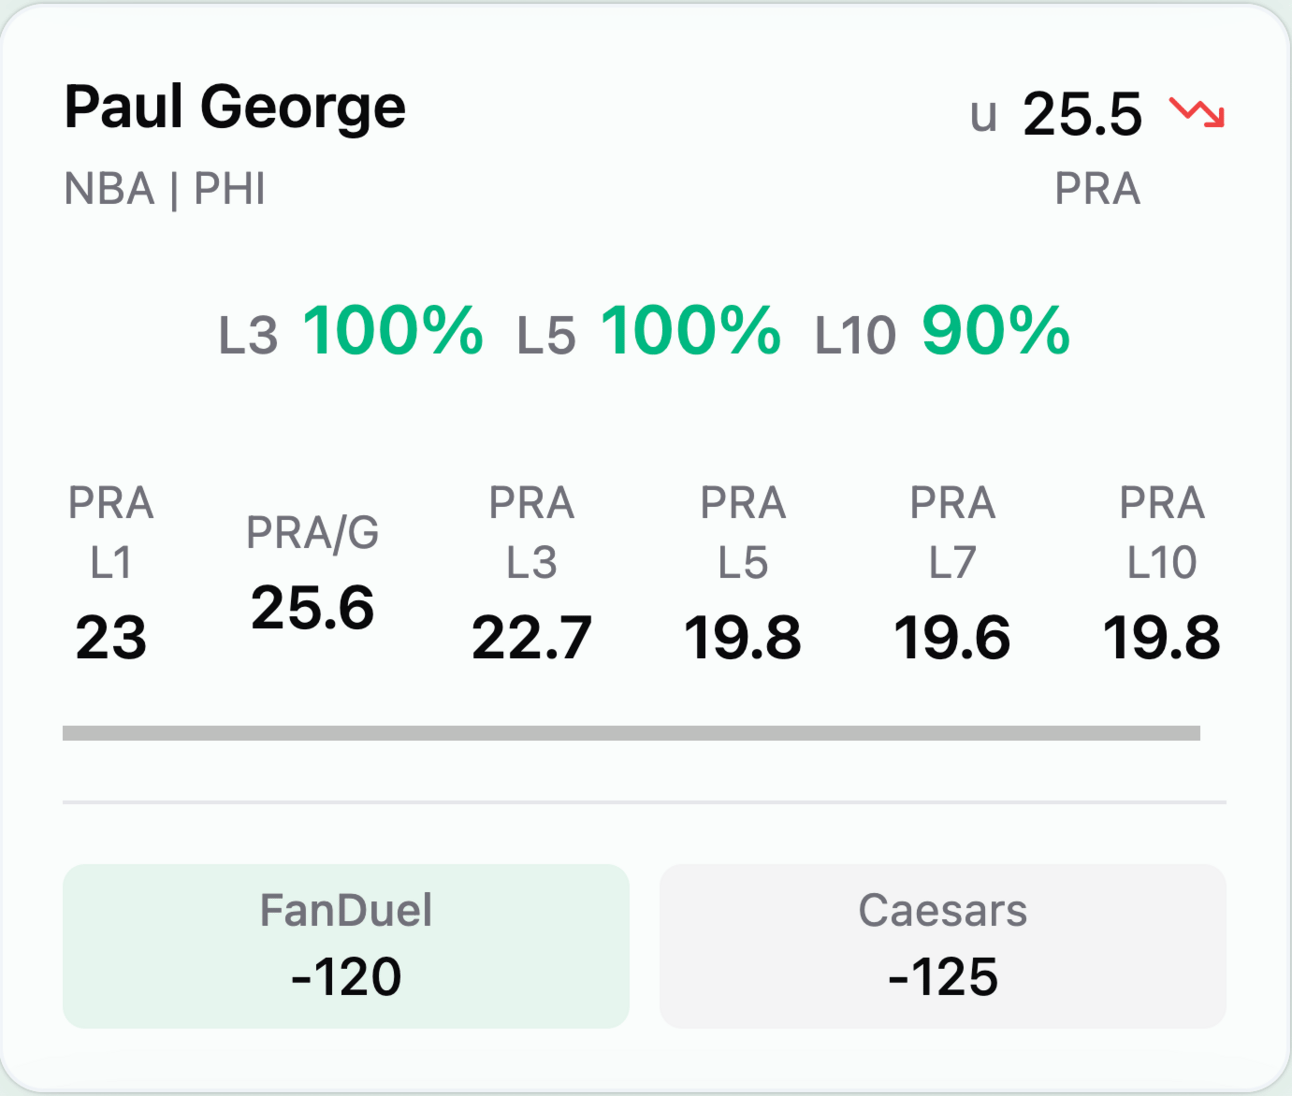
Task: Select the PRA L1 value 23
Action: (x=111, y=638)
